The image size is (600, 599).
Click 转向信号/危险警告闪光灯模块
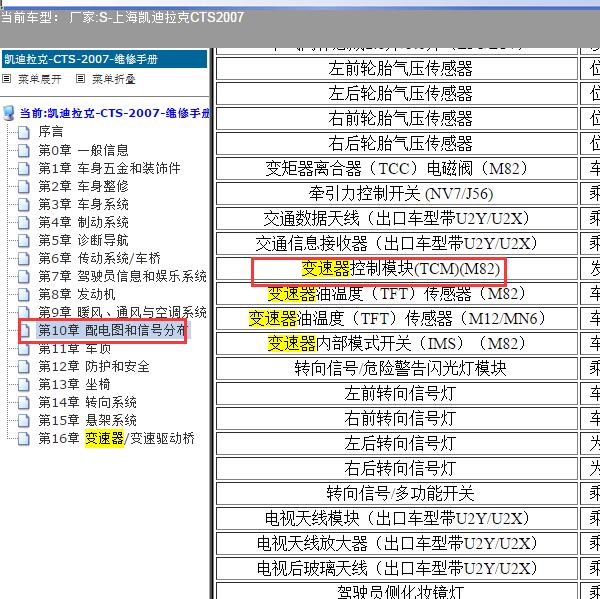click(397, 369)
